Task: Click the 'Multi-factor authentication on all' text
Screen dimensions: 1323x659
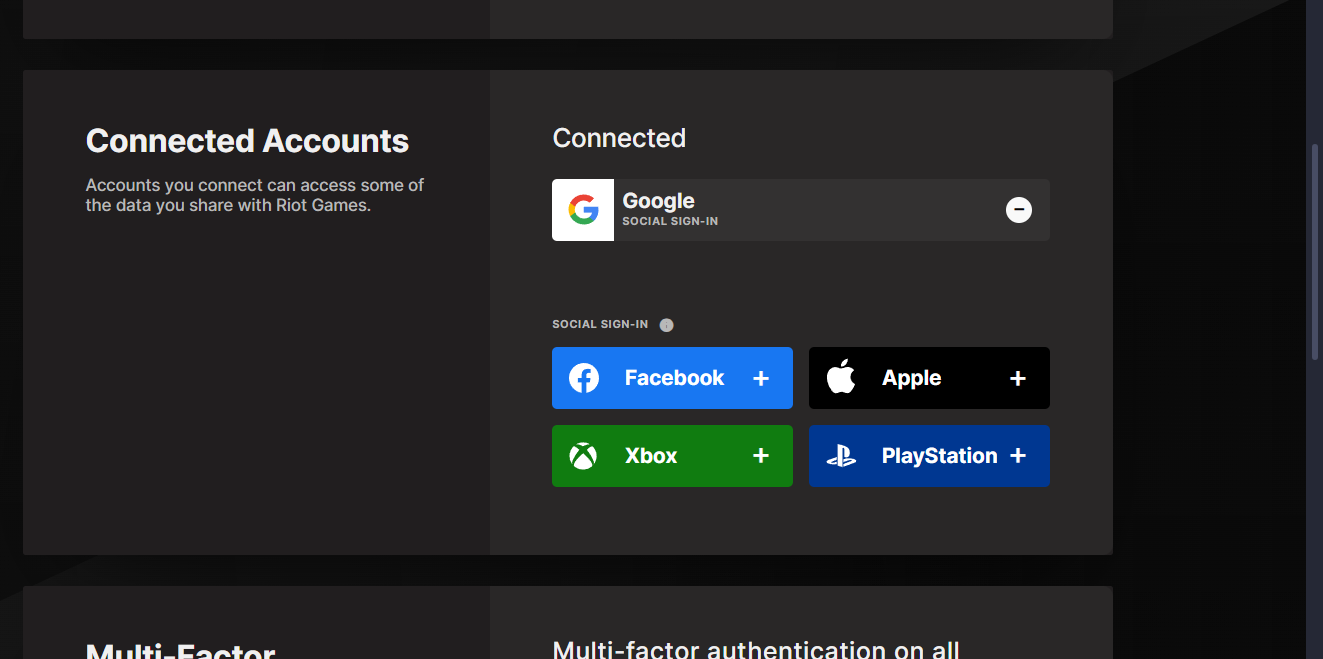Action: click(756, 650)
